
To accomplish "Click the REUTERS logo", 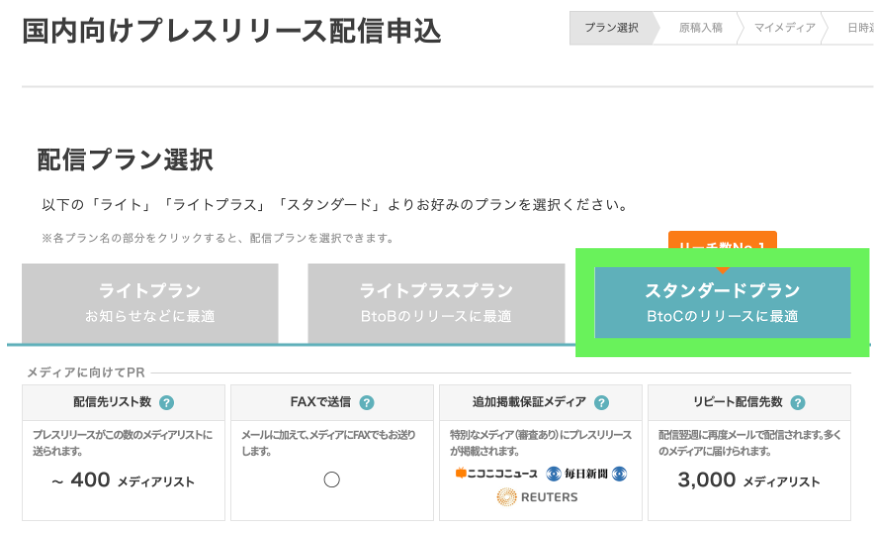I will coord(537,497).
